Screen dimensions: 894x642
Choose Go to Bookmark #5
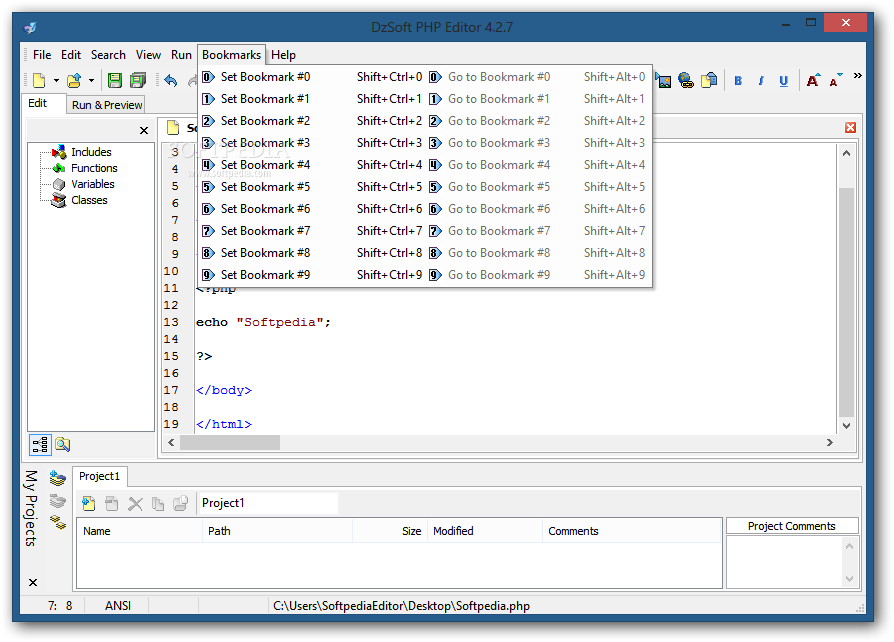pyautogui.click(x=538, y=187)
